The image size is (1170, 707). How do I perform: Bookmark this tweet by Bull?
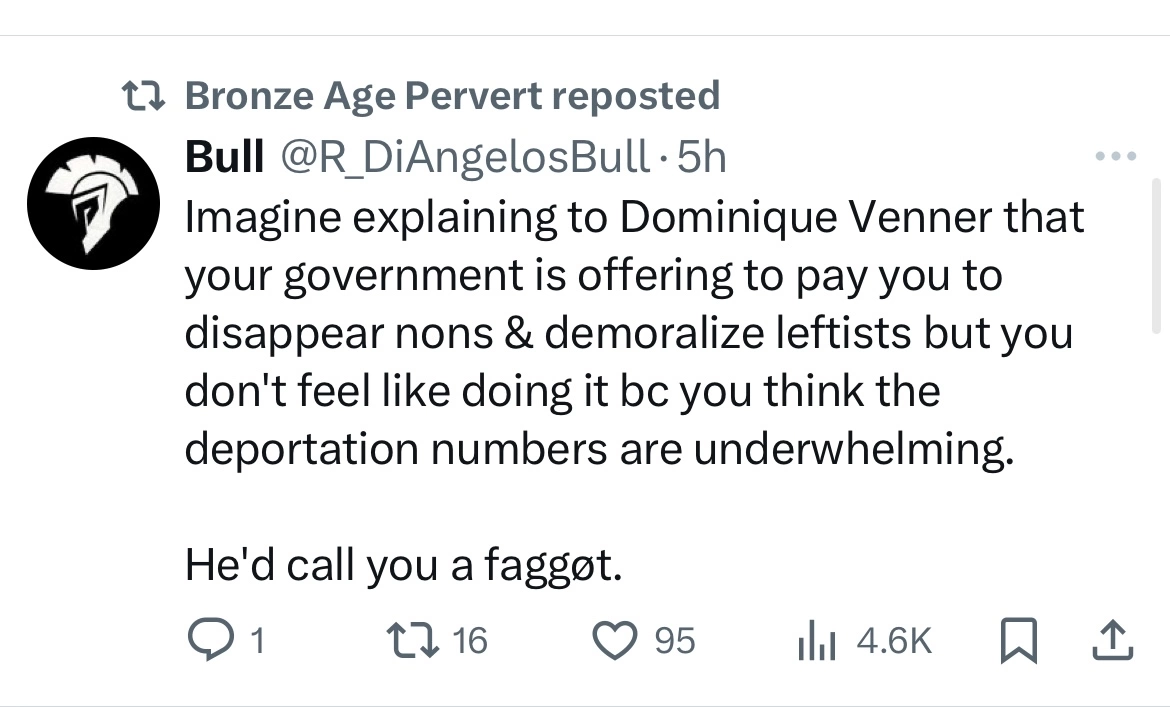pyautogui.click(x=1019, y=641)
